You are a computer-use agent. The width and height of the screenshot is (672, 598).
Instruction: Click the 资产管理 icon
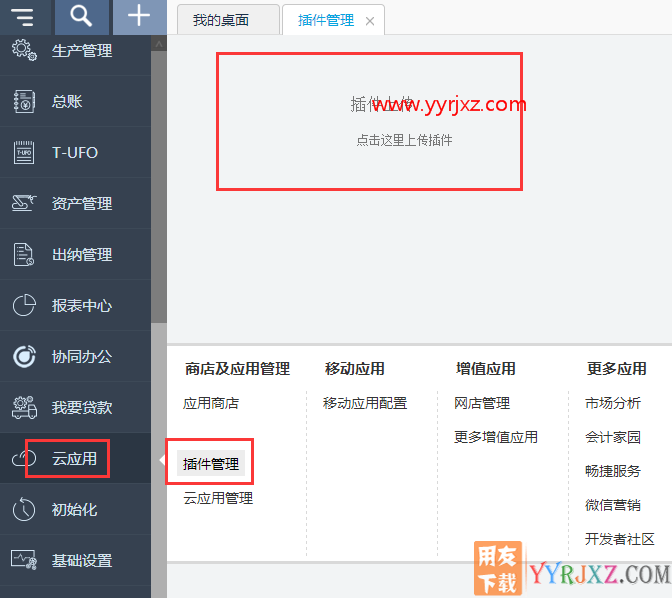[x=24, y=203]
